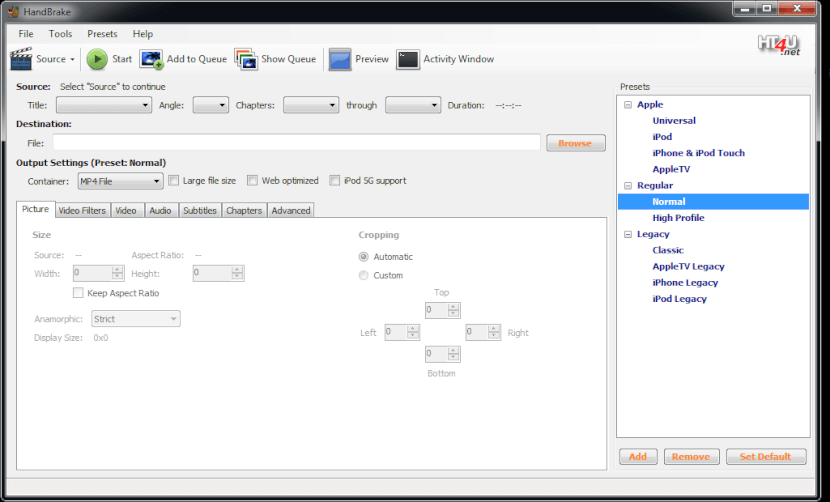Screen dimensions: 830x502
Task: Click the Source clapperboard icon
Action: coord(21,59)
